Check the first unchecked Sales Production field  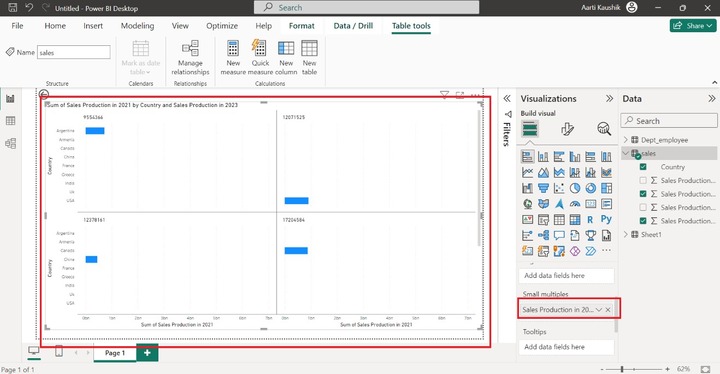point(643,180)
